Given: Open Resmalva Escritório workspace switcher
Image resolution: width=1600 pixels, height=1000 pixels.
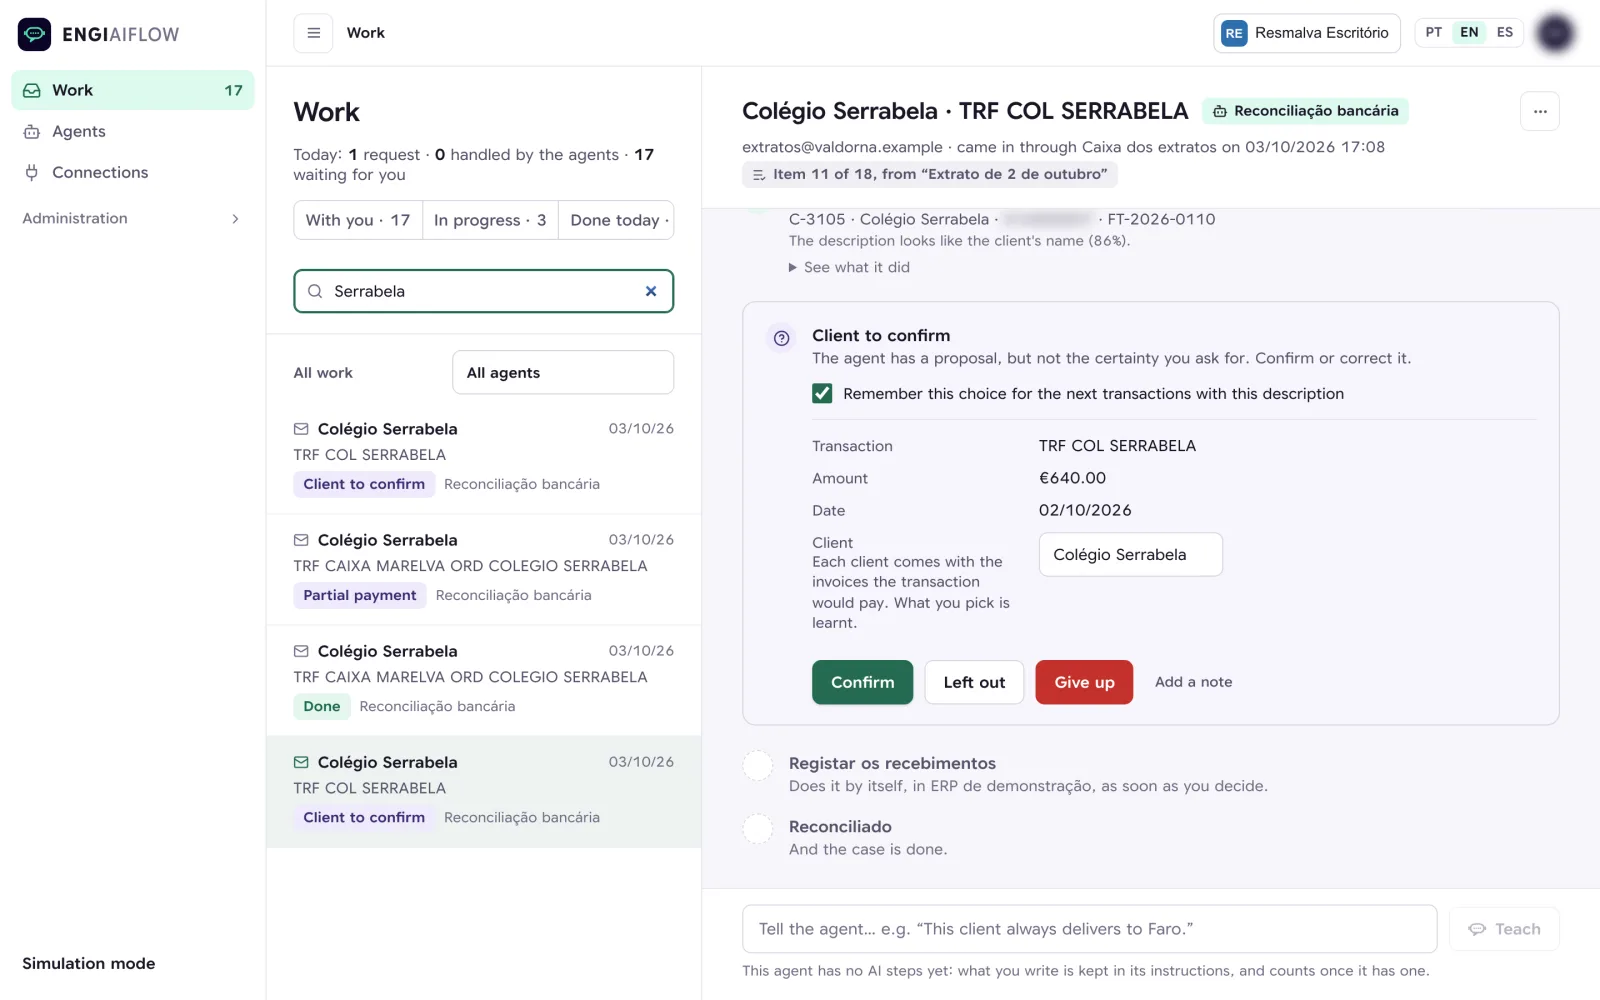Looking at the screenshot, I should (x=1307, y=33).
